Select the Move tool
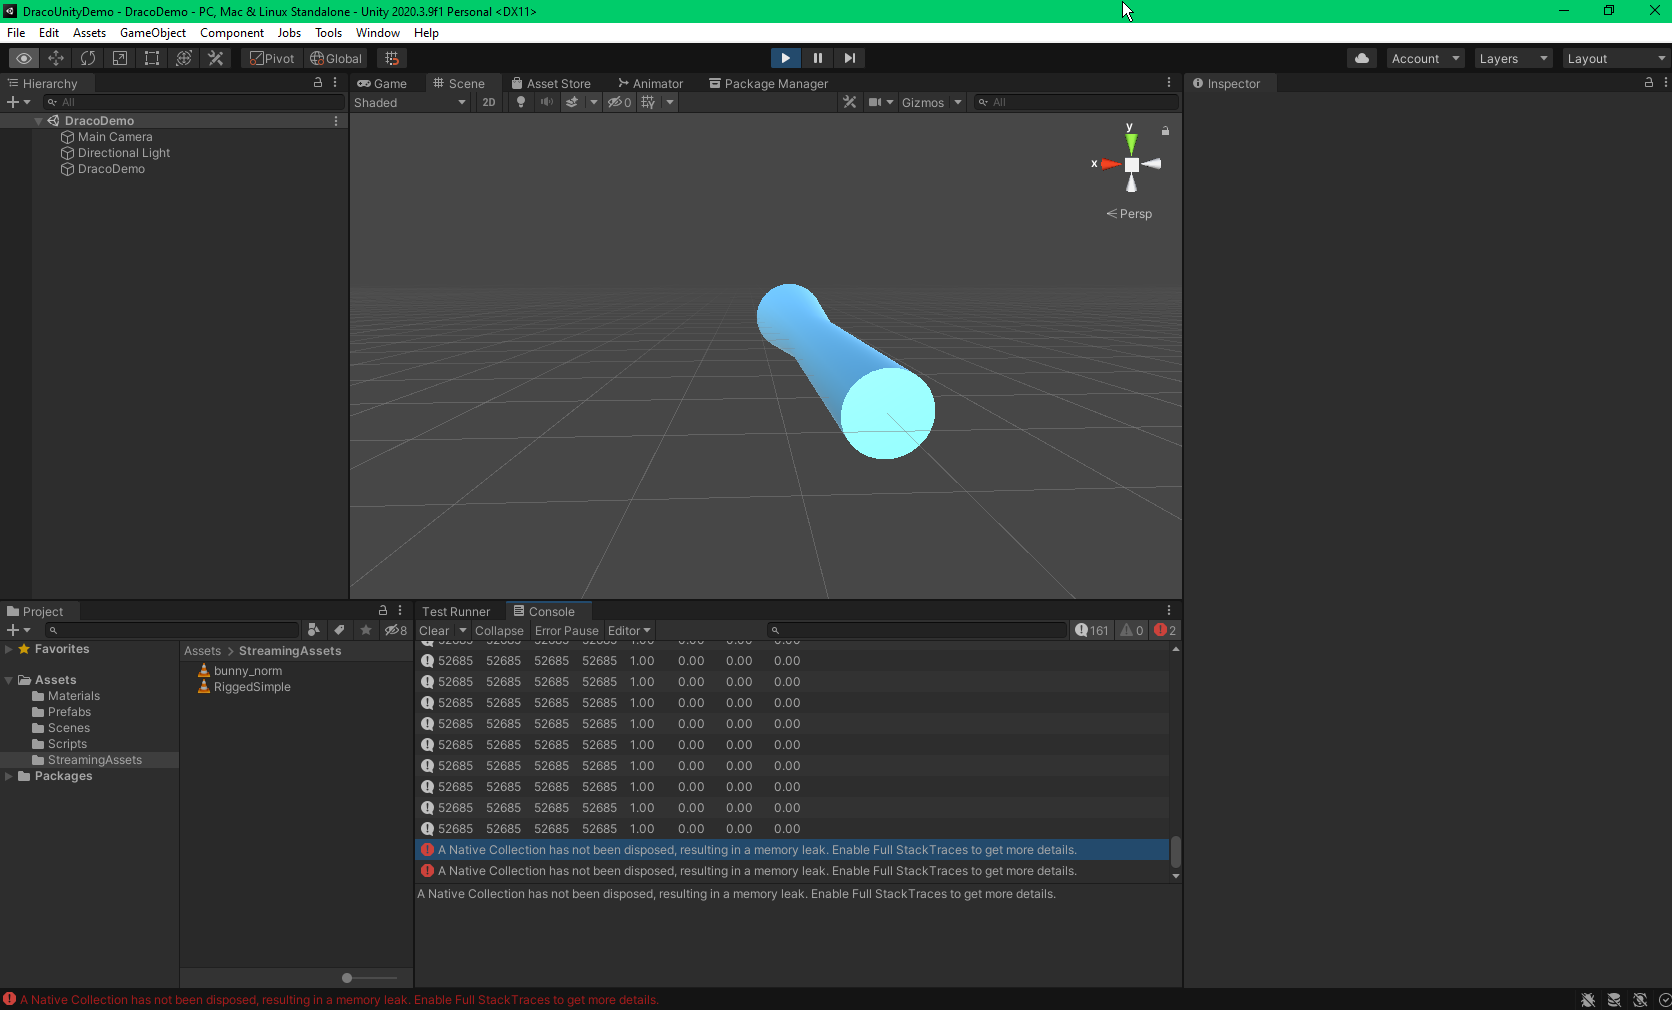This screenshot has width=1672, height=1010. pyautogui.click(x=56, y=58)
